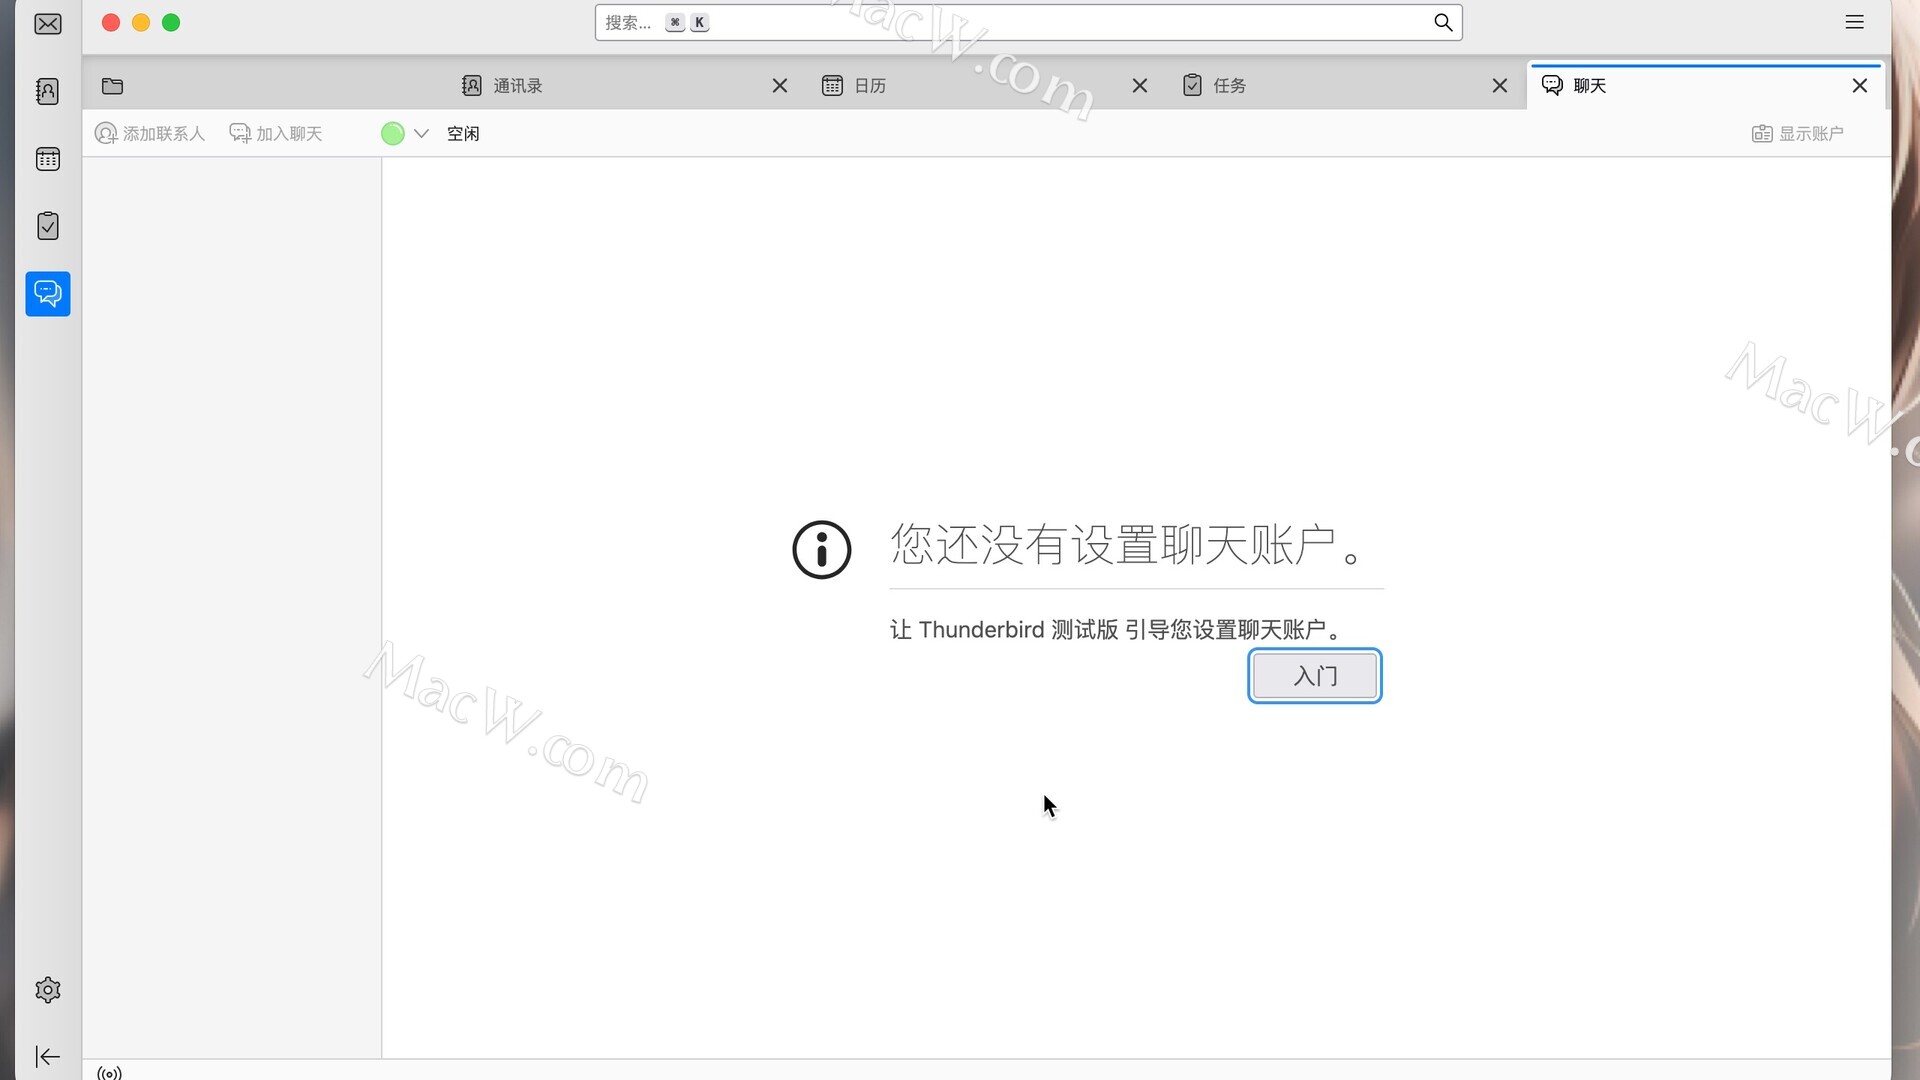Click the 入门 get started button
This screenshot has width=1920, height=1080.
click(1315, 676)
